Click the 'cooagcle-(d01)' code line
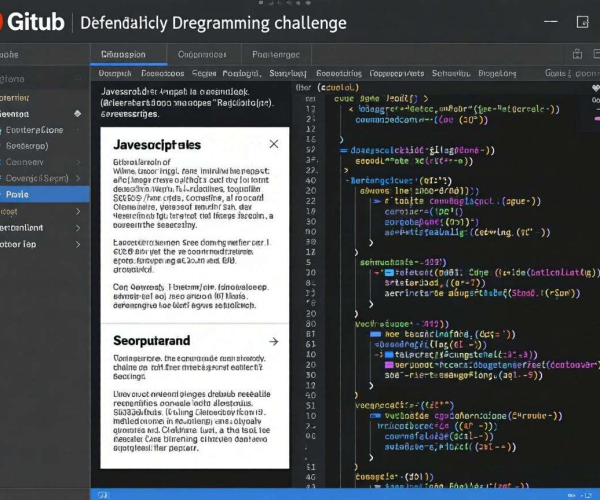The image size is (600, 500). (x=395, y=477)
